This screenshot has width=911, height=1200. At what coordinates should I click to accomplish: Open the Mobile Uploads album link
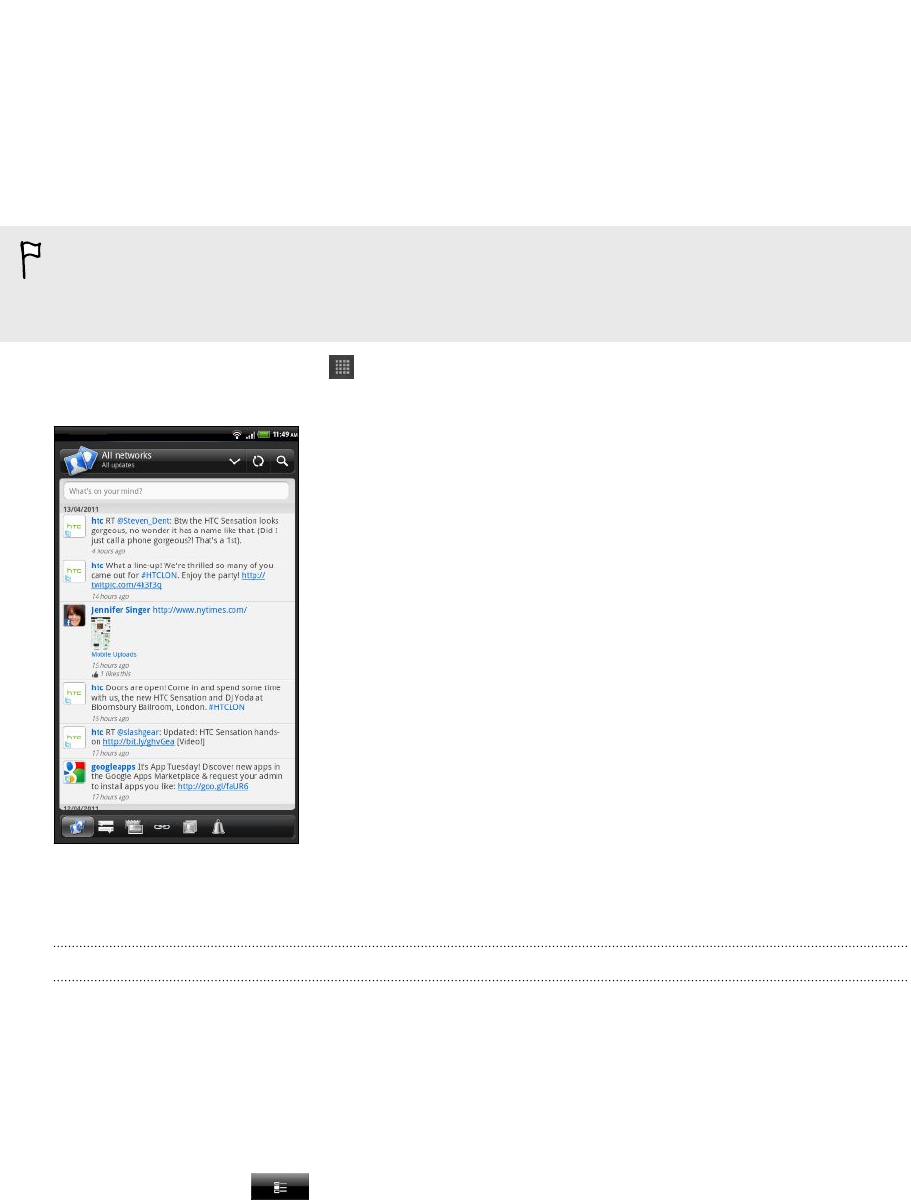coord(113,654)
